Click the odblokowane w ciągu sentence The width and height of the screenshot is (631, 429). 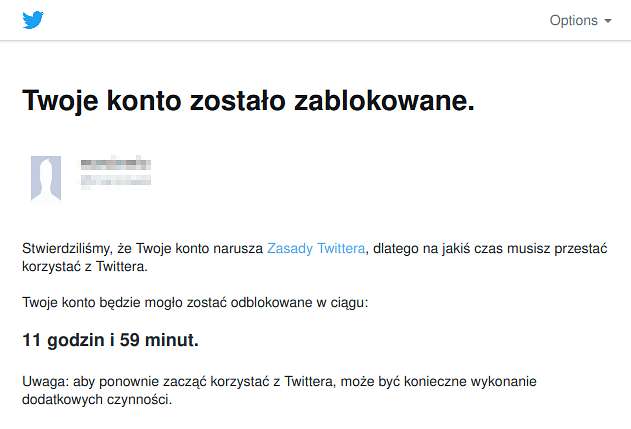click(195, 302)
